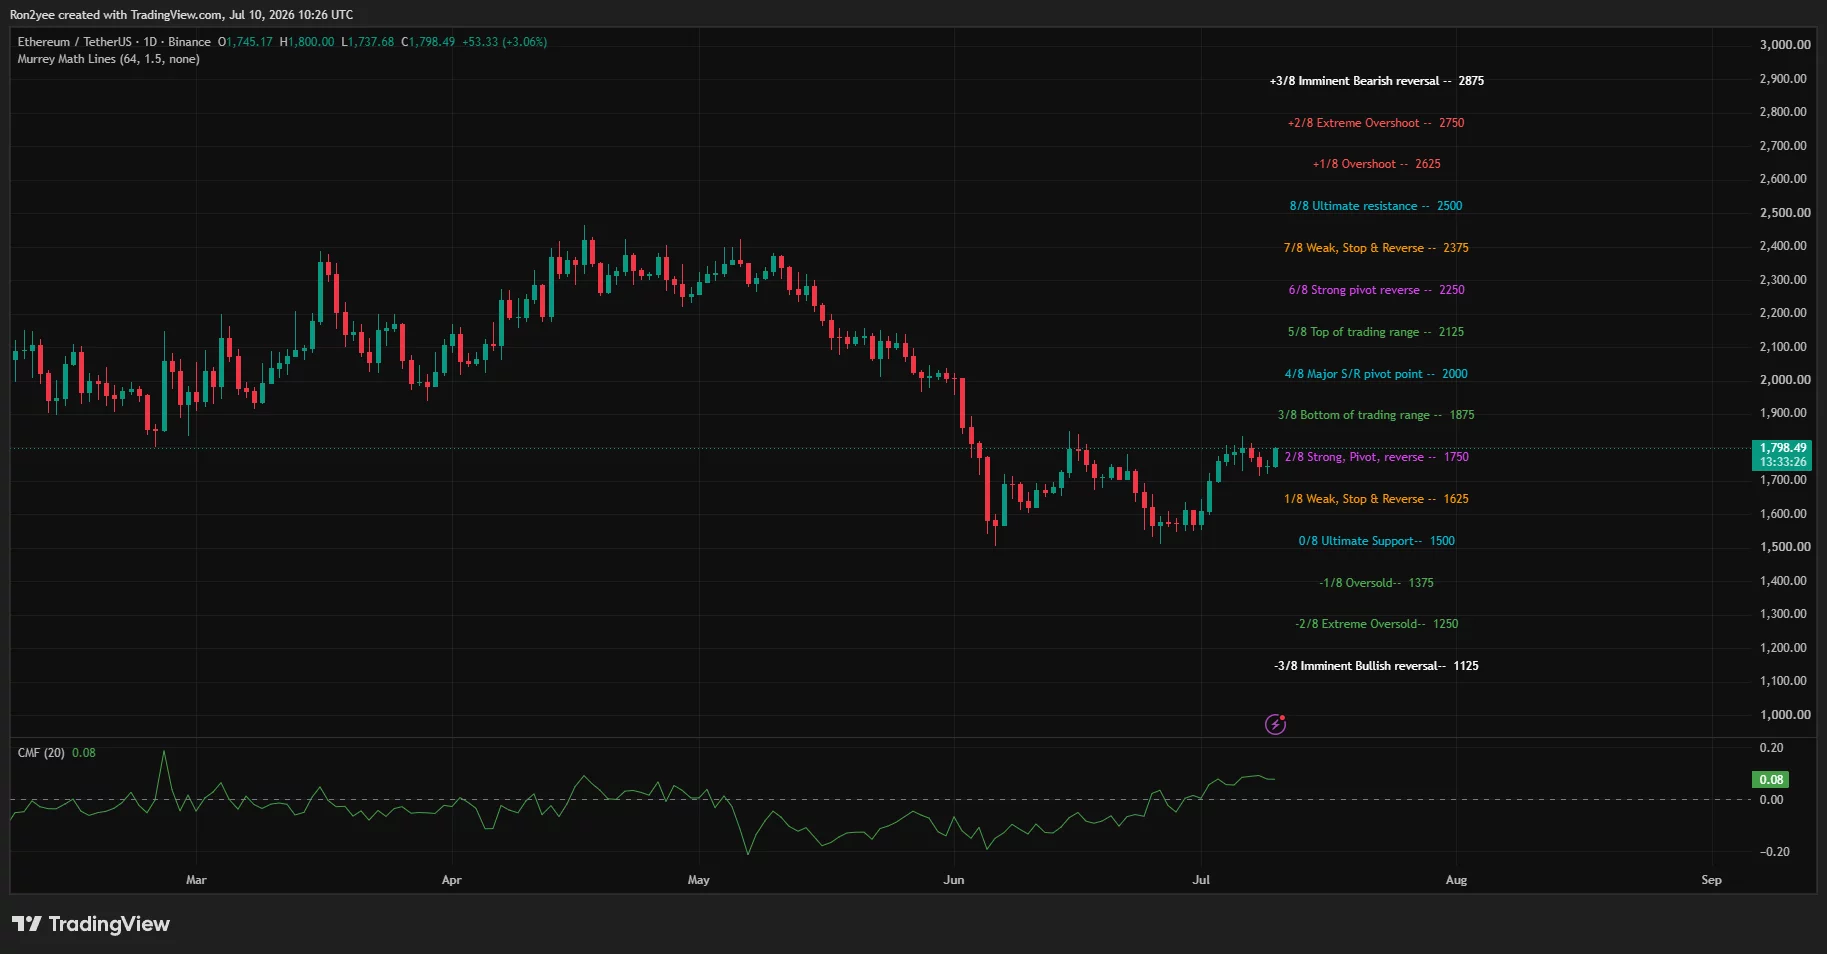Image resolution: width=1827 pixels, height=954 pixels.
Task: Select the +3/8 Imminent Bearish reversal label
Action: [1376, 81]
